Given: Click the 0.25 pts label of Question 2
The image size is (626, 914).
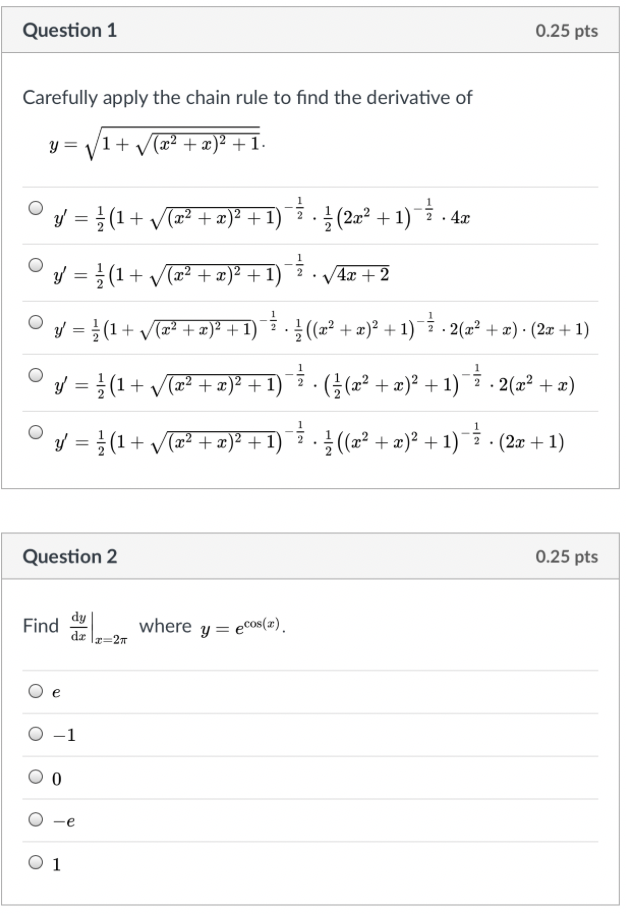Looking at the screenshot, I should pyautogui.click(x=566, y=557).
